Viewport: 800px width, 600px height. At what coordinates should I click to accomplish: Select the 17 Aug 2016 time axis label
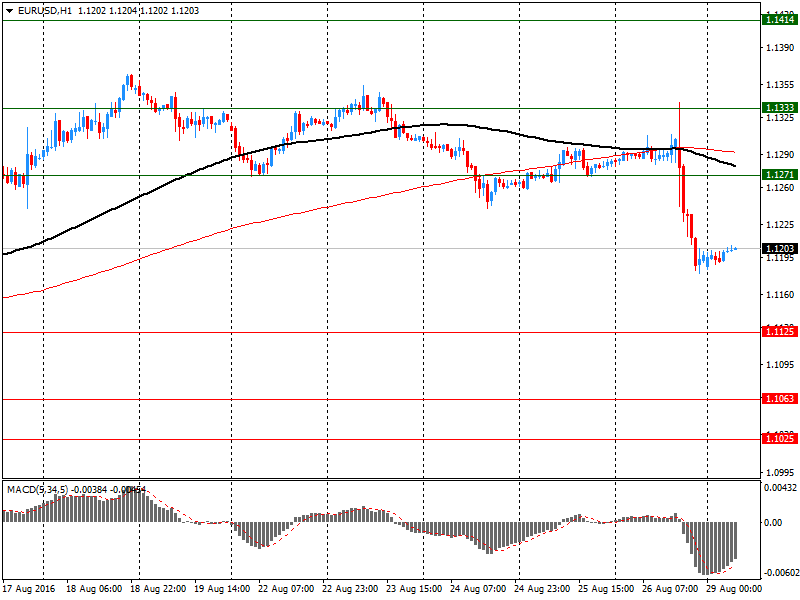point(28,589)
